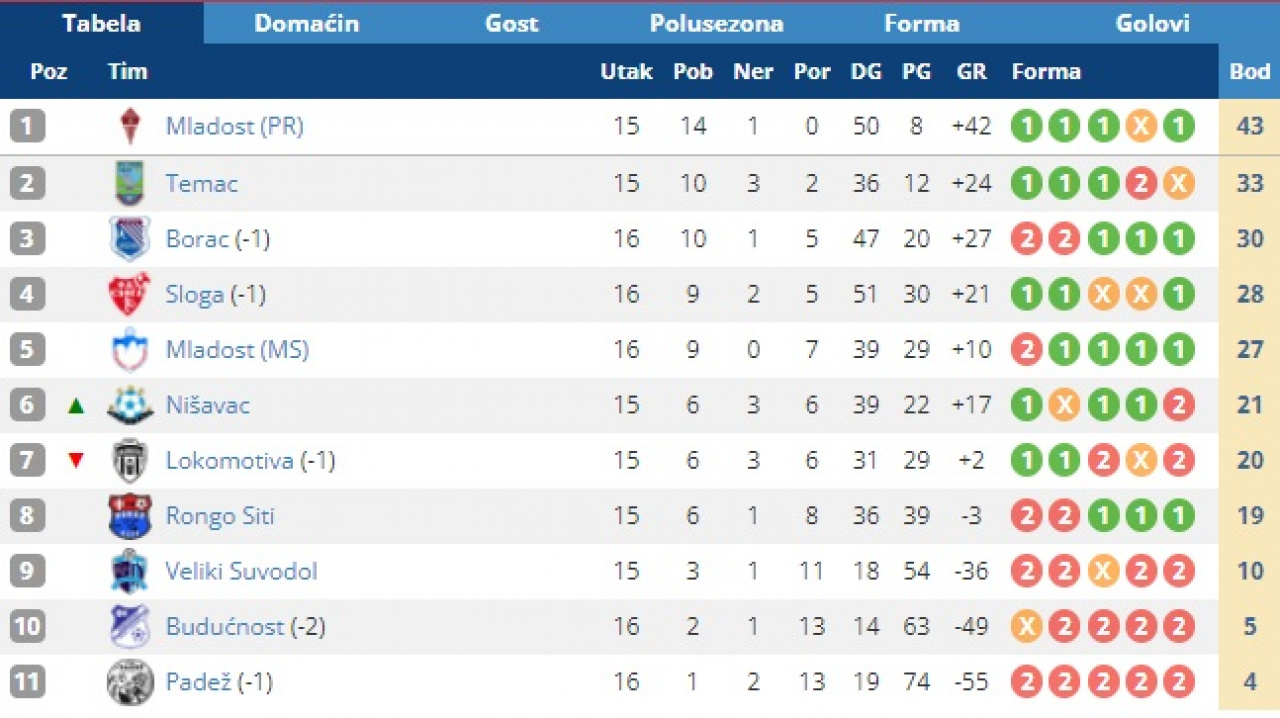Sort table by the Bod column header
The width and height of the screenshot is (1280, 718).
(x=1249, y=72)
